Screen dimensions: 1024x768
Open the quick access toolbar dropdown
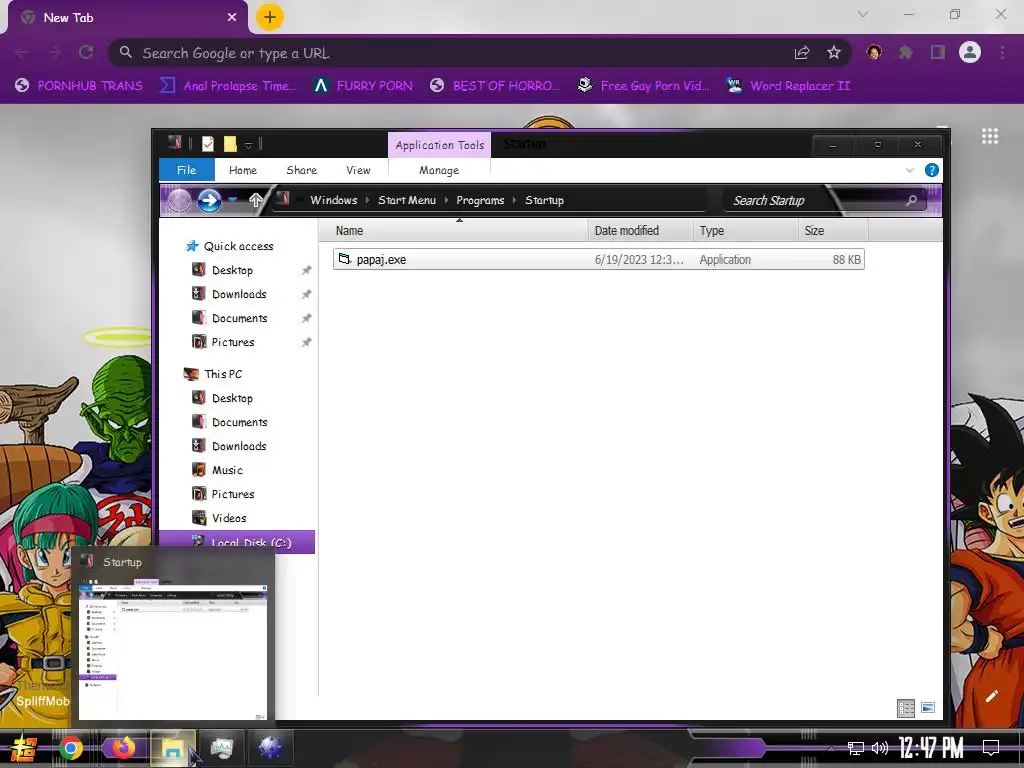248,144
